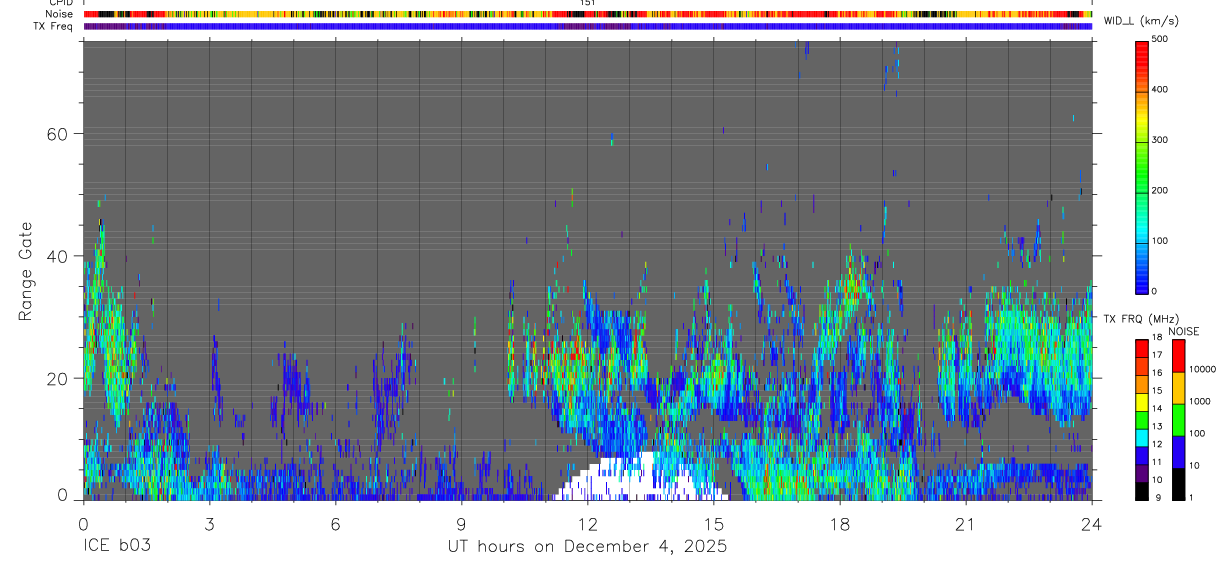
Task: Click x-axis tick label '15'
Action: [x=714, y=523]
